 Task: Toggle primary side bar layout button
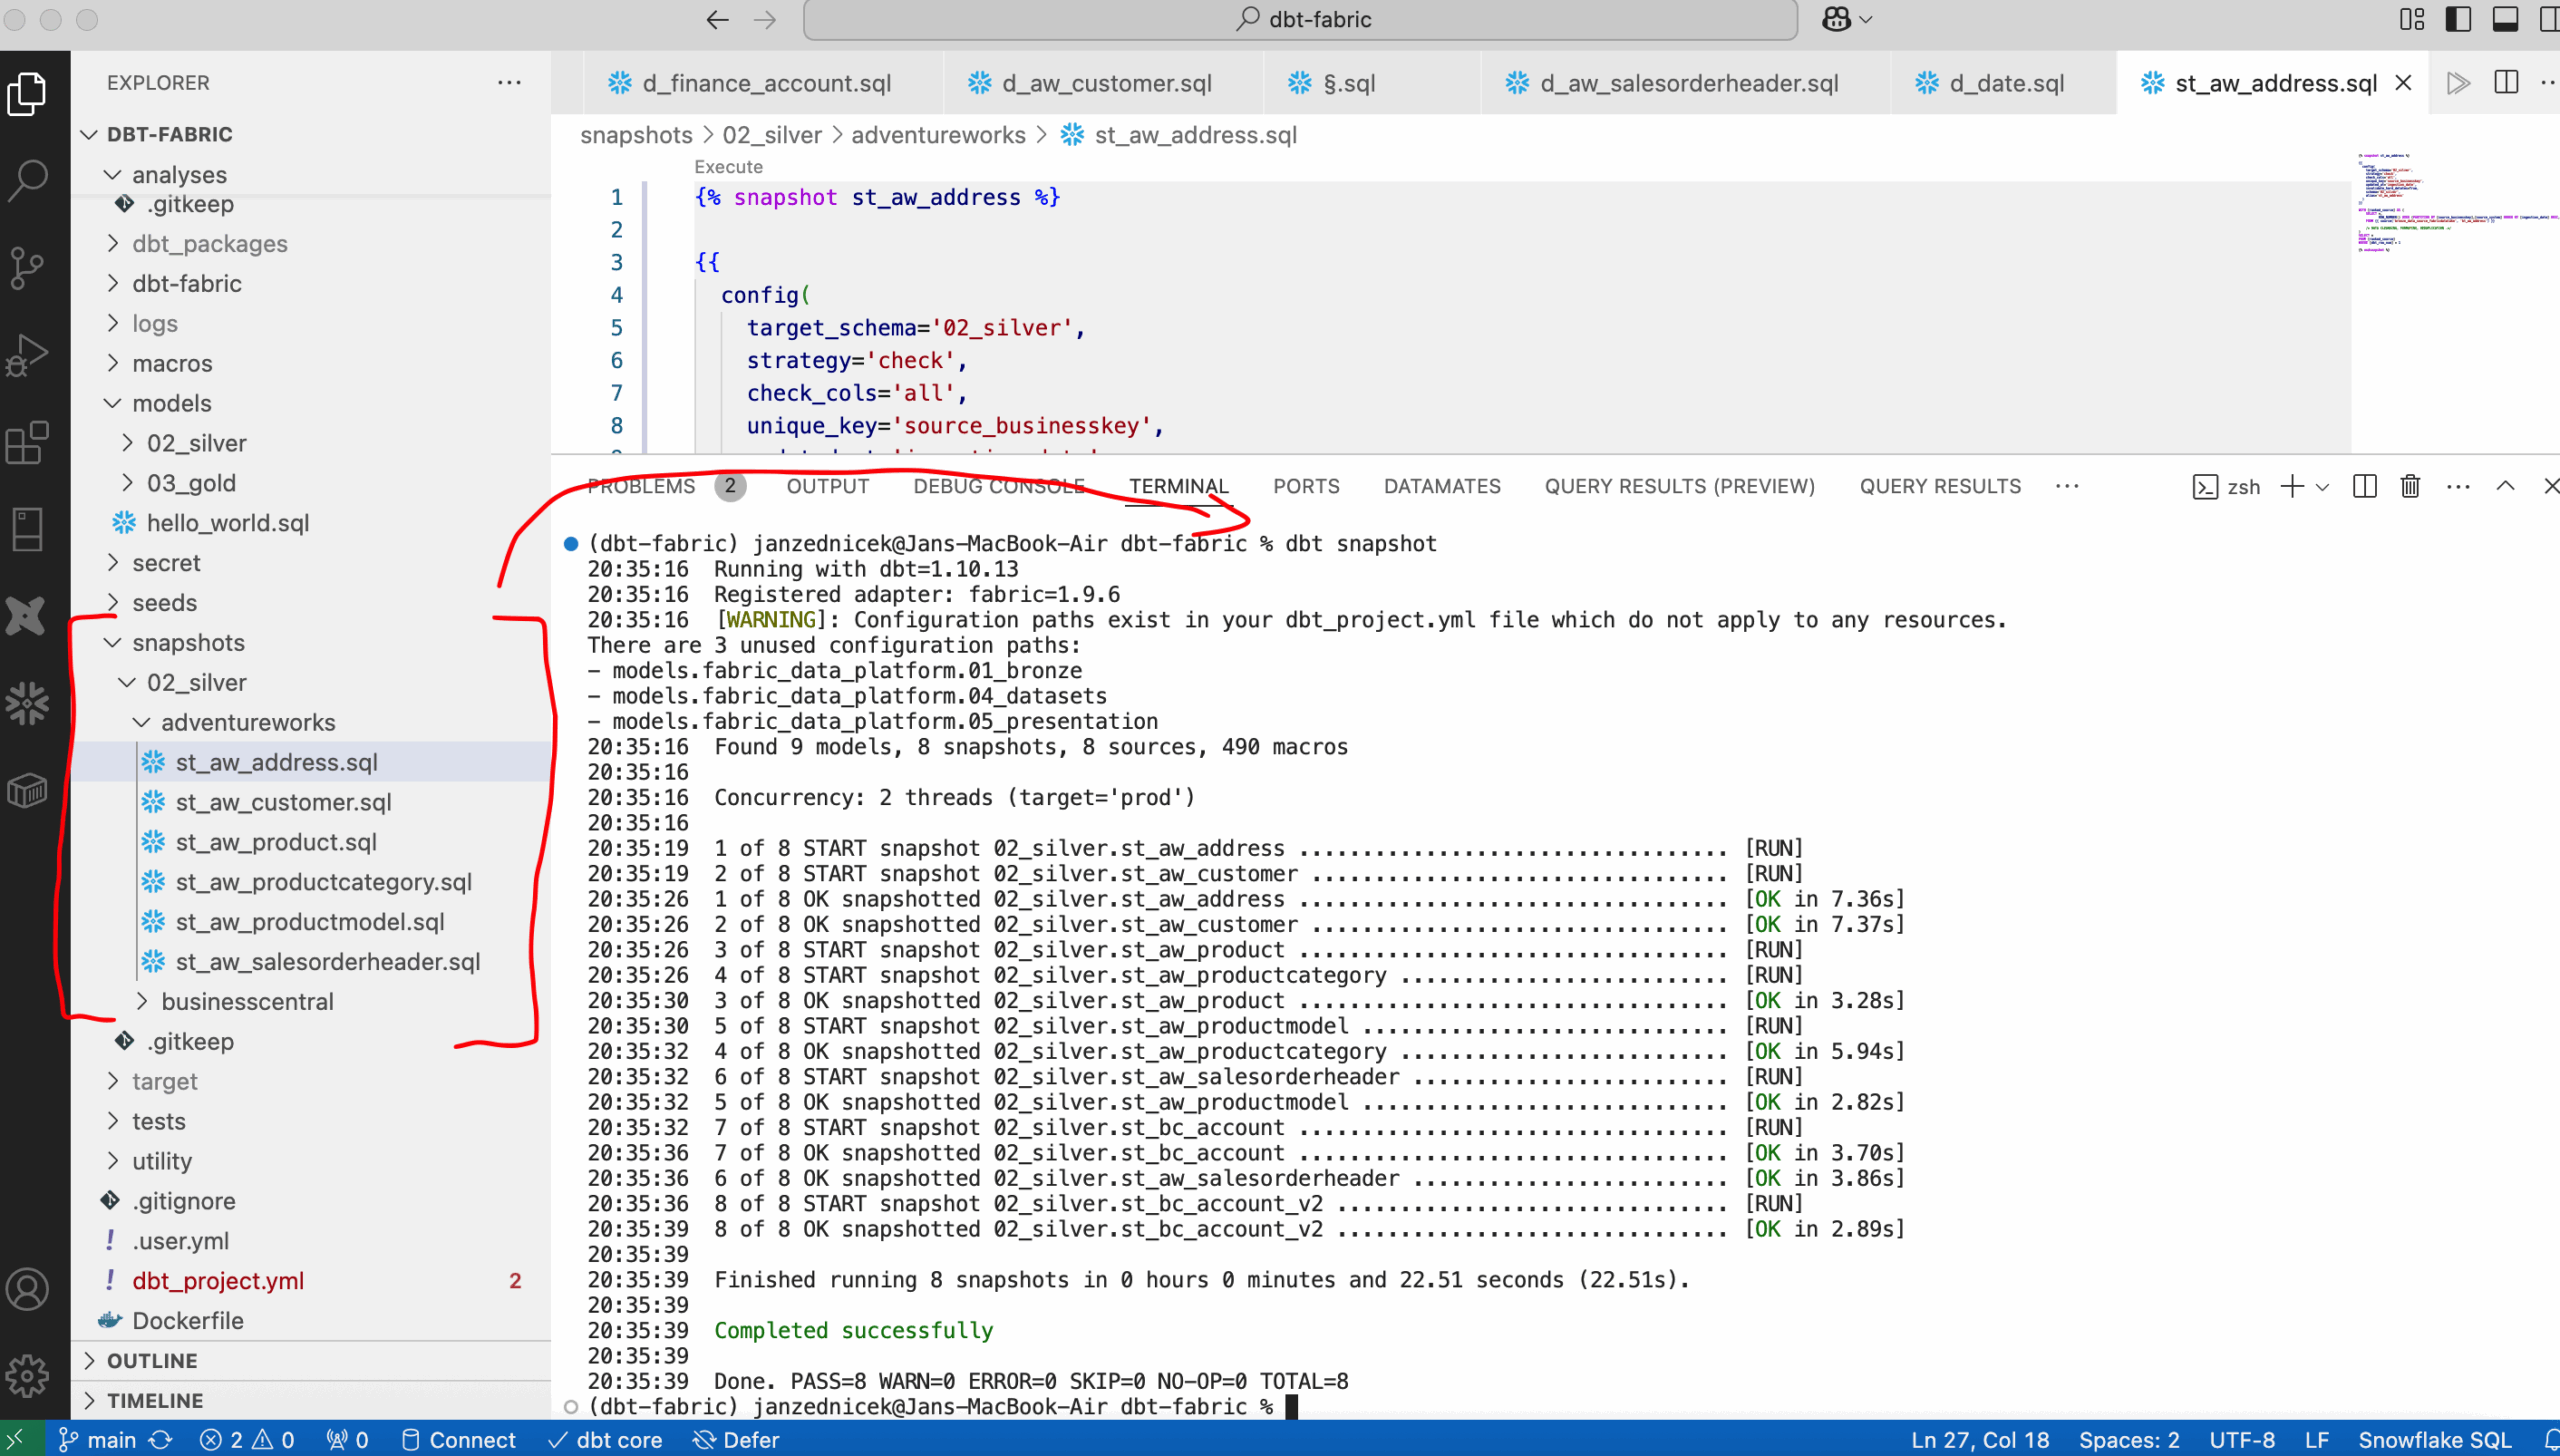(x=2459, y=19)
